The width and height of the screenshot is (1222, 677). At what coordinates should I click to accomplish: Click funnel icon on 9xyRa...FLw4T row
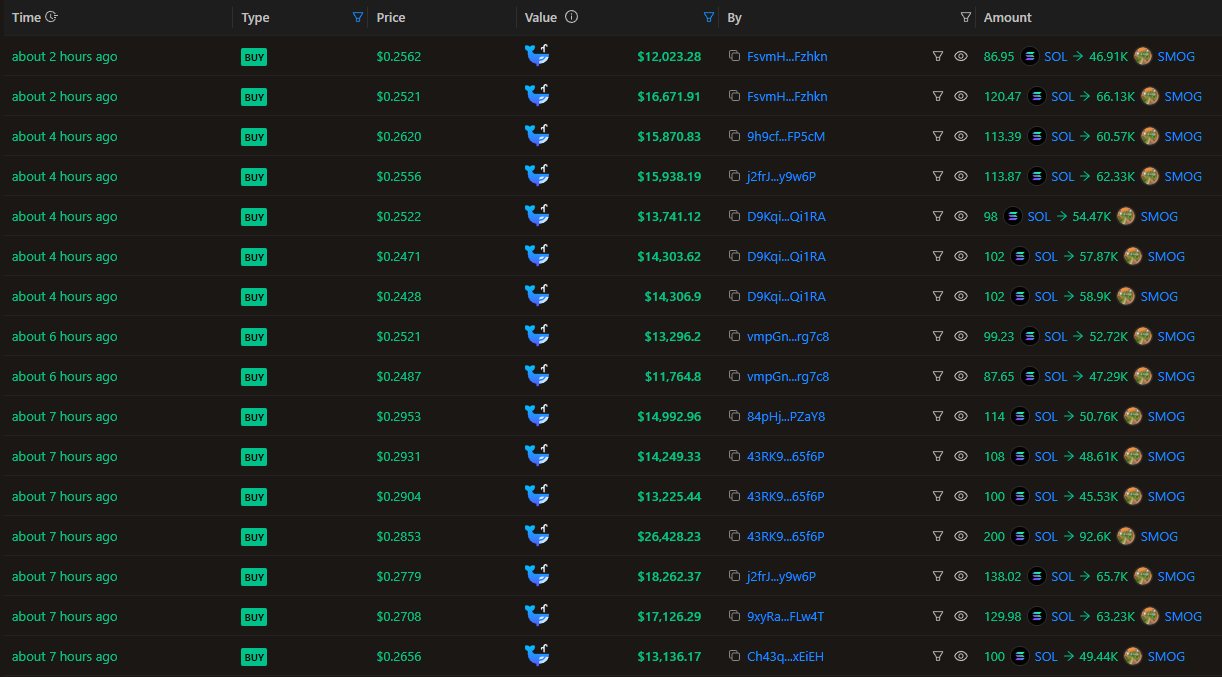[938, 617]
